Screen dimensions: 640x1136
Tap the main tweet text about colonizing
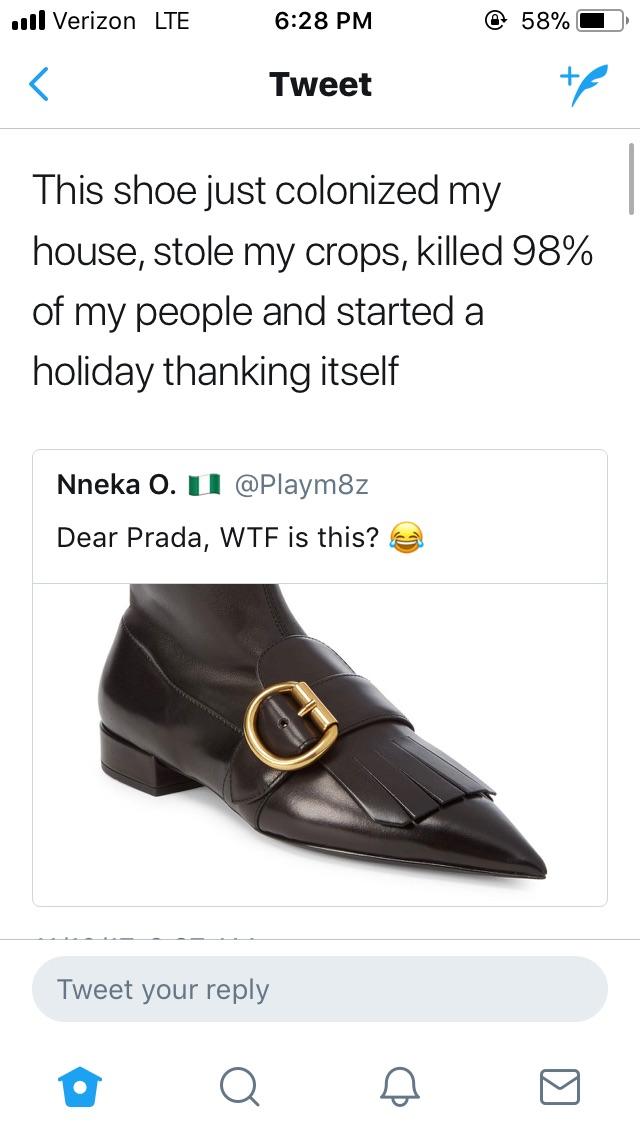(x=312, y=281)
